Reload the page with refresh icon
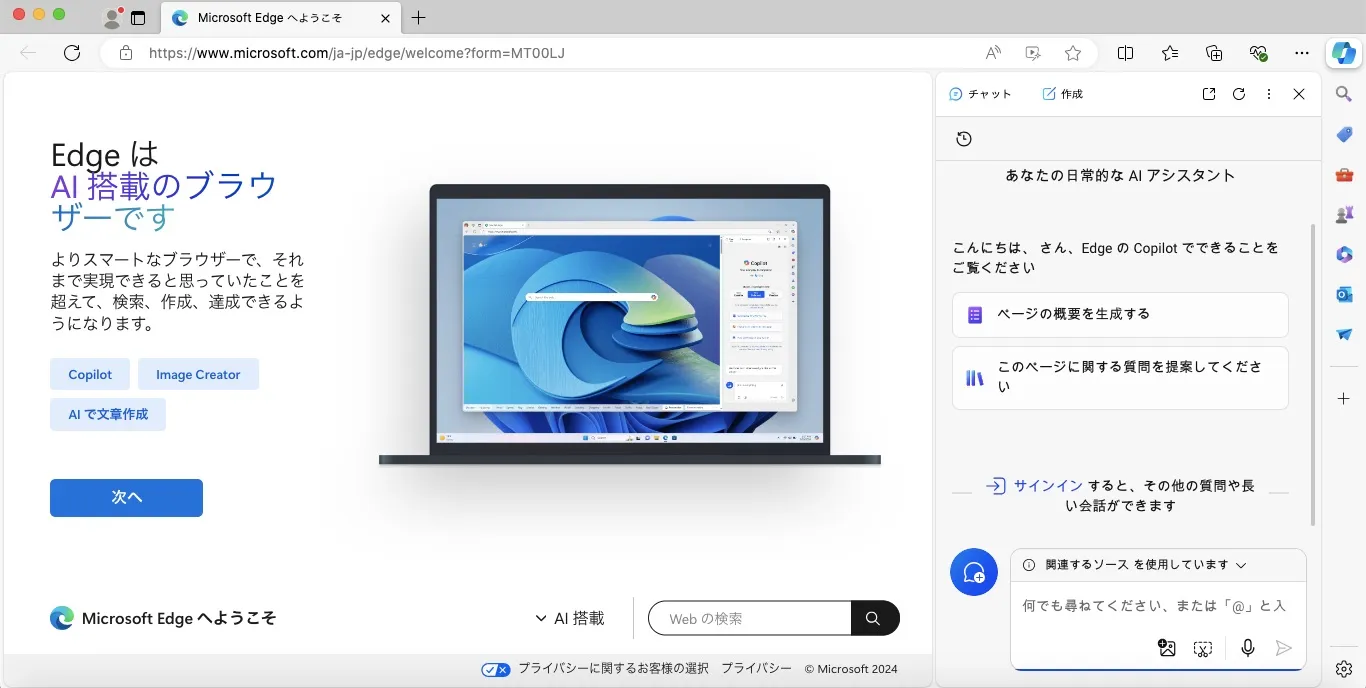Viewport: 1366px width, 688px height. pos(72,53)
